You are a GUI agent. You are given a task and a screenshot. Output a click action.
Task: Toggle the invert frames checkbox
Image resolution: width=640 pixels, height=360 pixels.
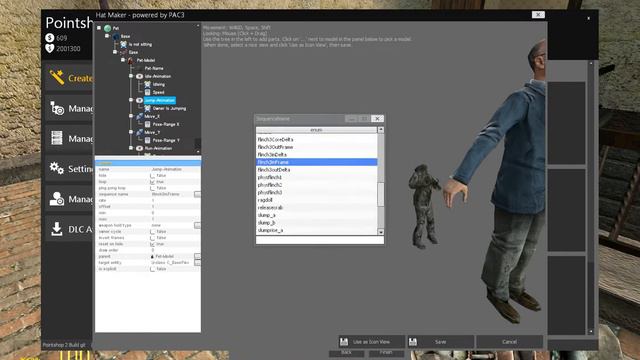pos(152,238)
